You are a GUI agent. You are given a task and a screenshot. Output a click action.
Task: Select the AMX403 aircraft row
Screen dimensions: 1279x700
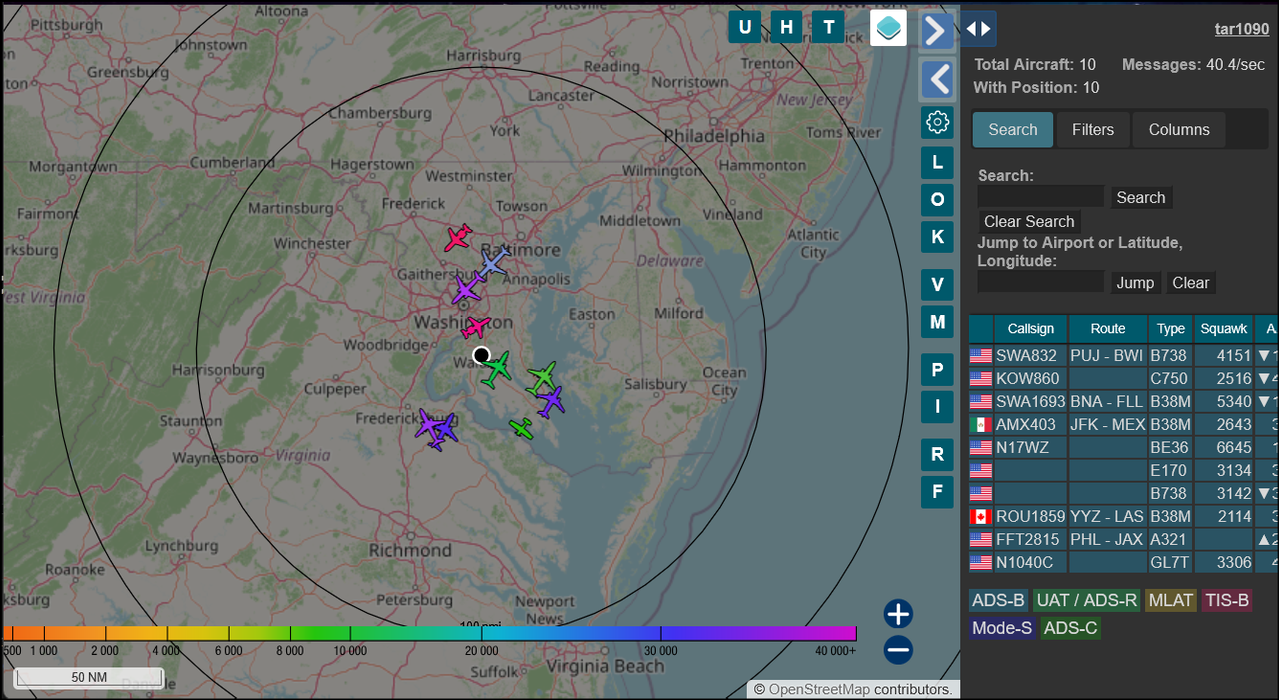(x=1123, y=424)
